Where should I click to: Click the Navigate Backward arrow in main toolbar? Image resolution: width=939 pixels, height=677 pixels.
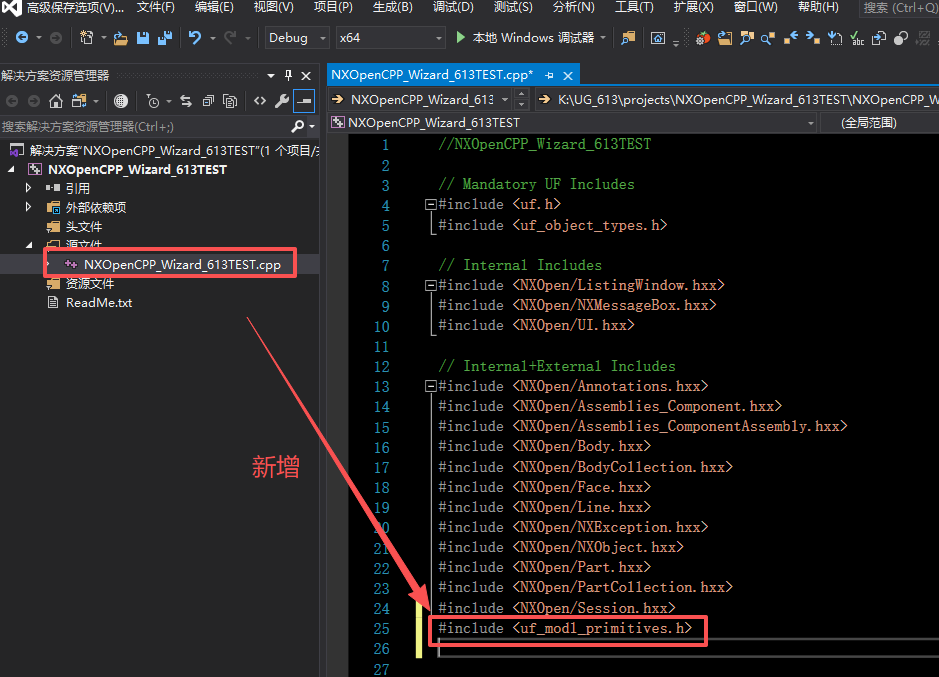click(22, 38)
